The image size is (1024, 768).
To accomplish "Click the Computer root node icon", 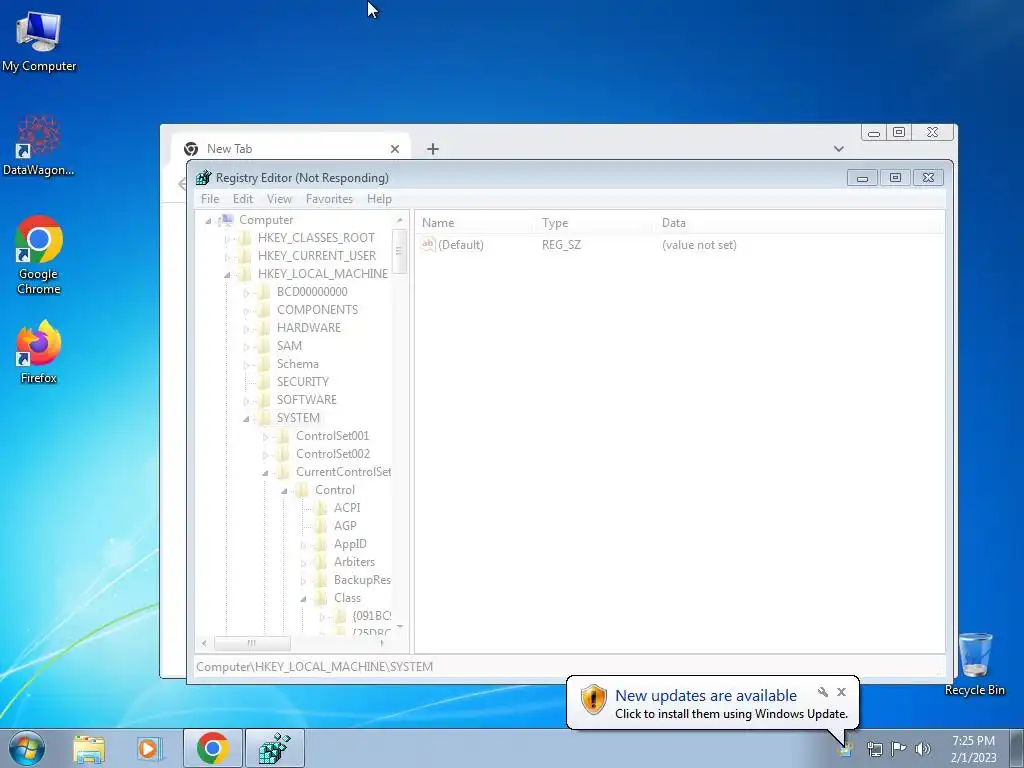I will coord(226,220).
